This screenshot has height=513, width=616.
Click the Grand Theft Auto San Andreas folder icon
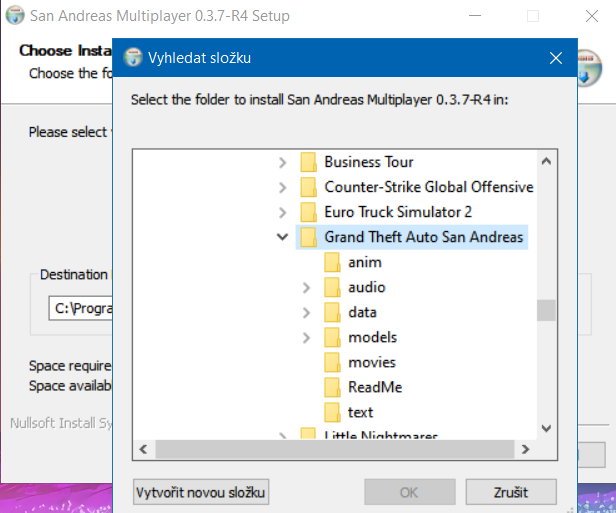308,237
